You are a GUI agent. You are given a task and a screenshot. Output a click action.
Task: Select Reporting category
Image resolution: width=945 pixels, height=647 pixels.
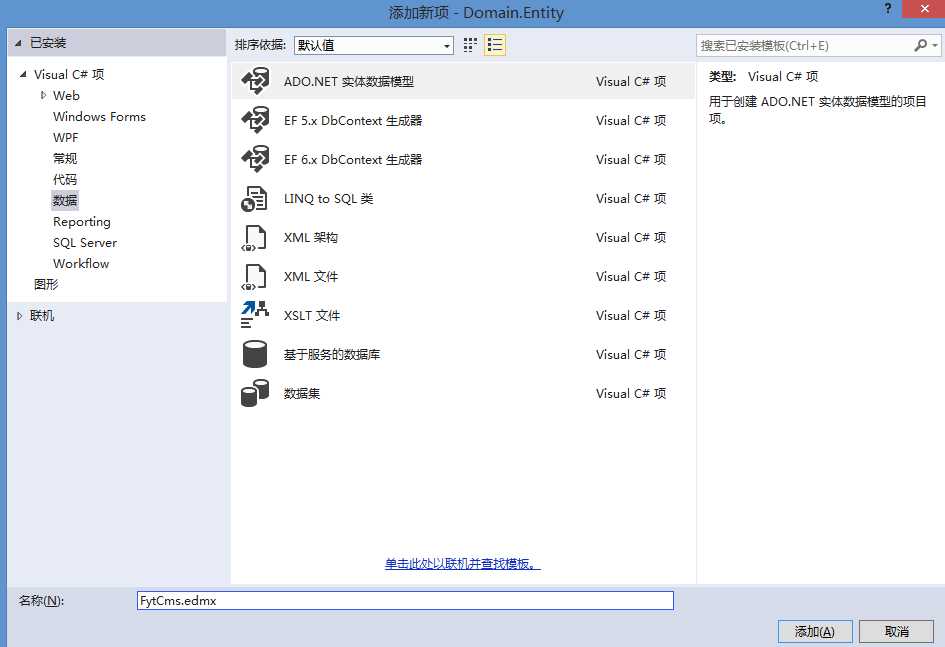pyautogui.click(x=82, y=222)
